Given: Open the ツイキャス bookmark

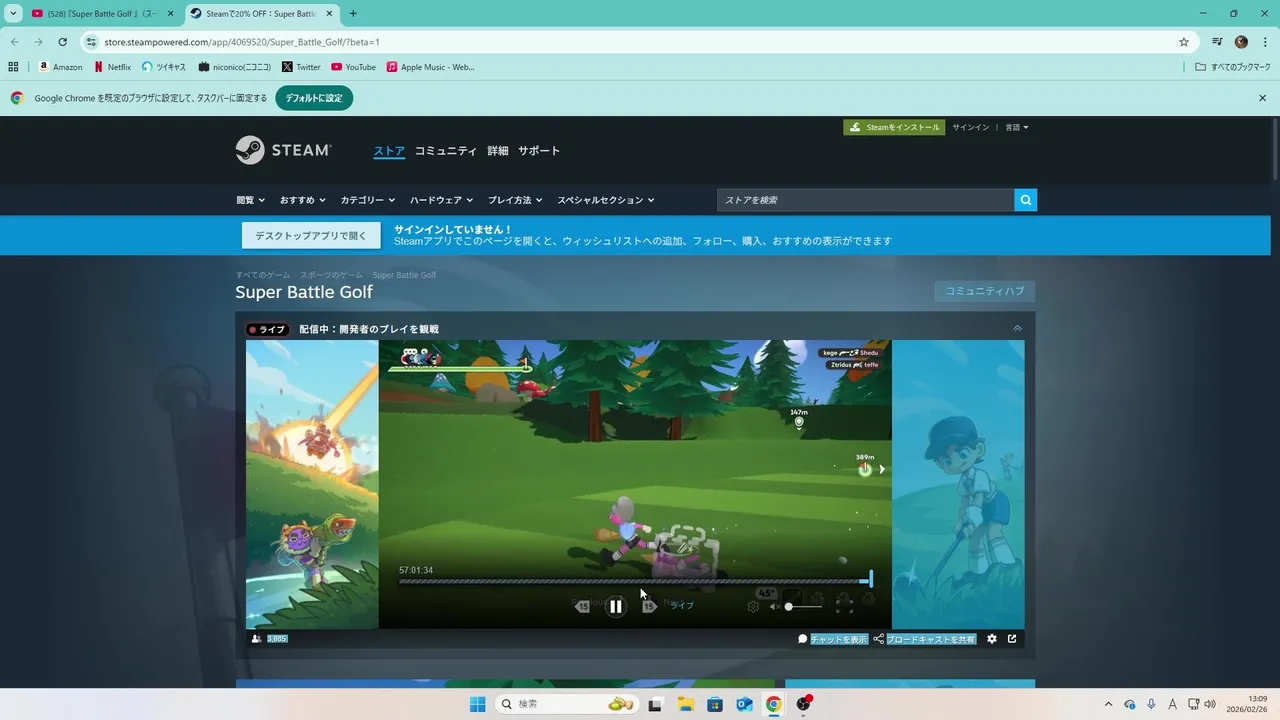Looking at the screenshot, I should 164,67.
